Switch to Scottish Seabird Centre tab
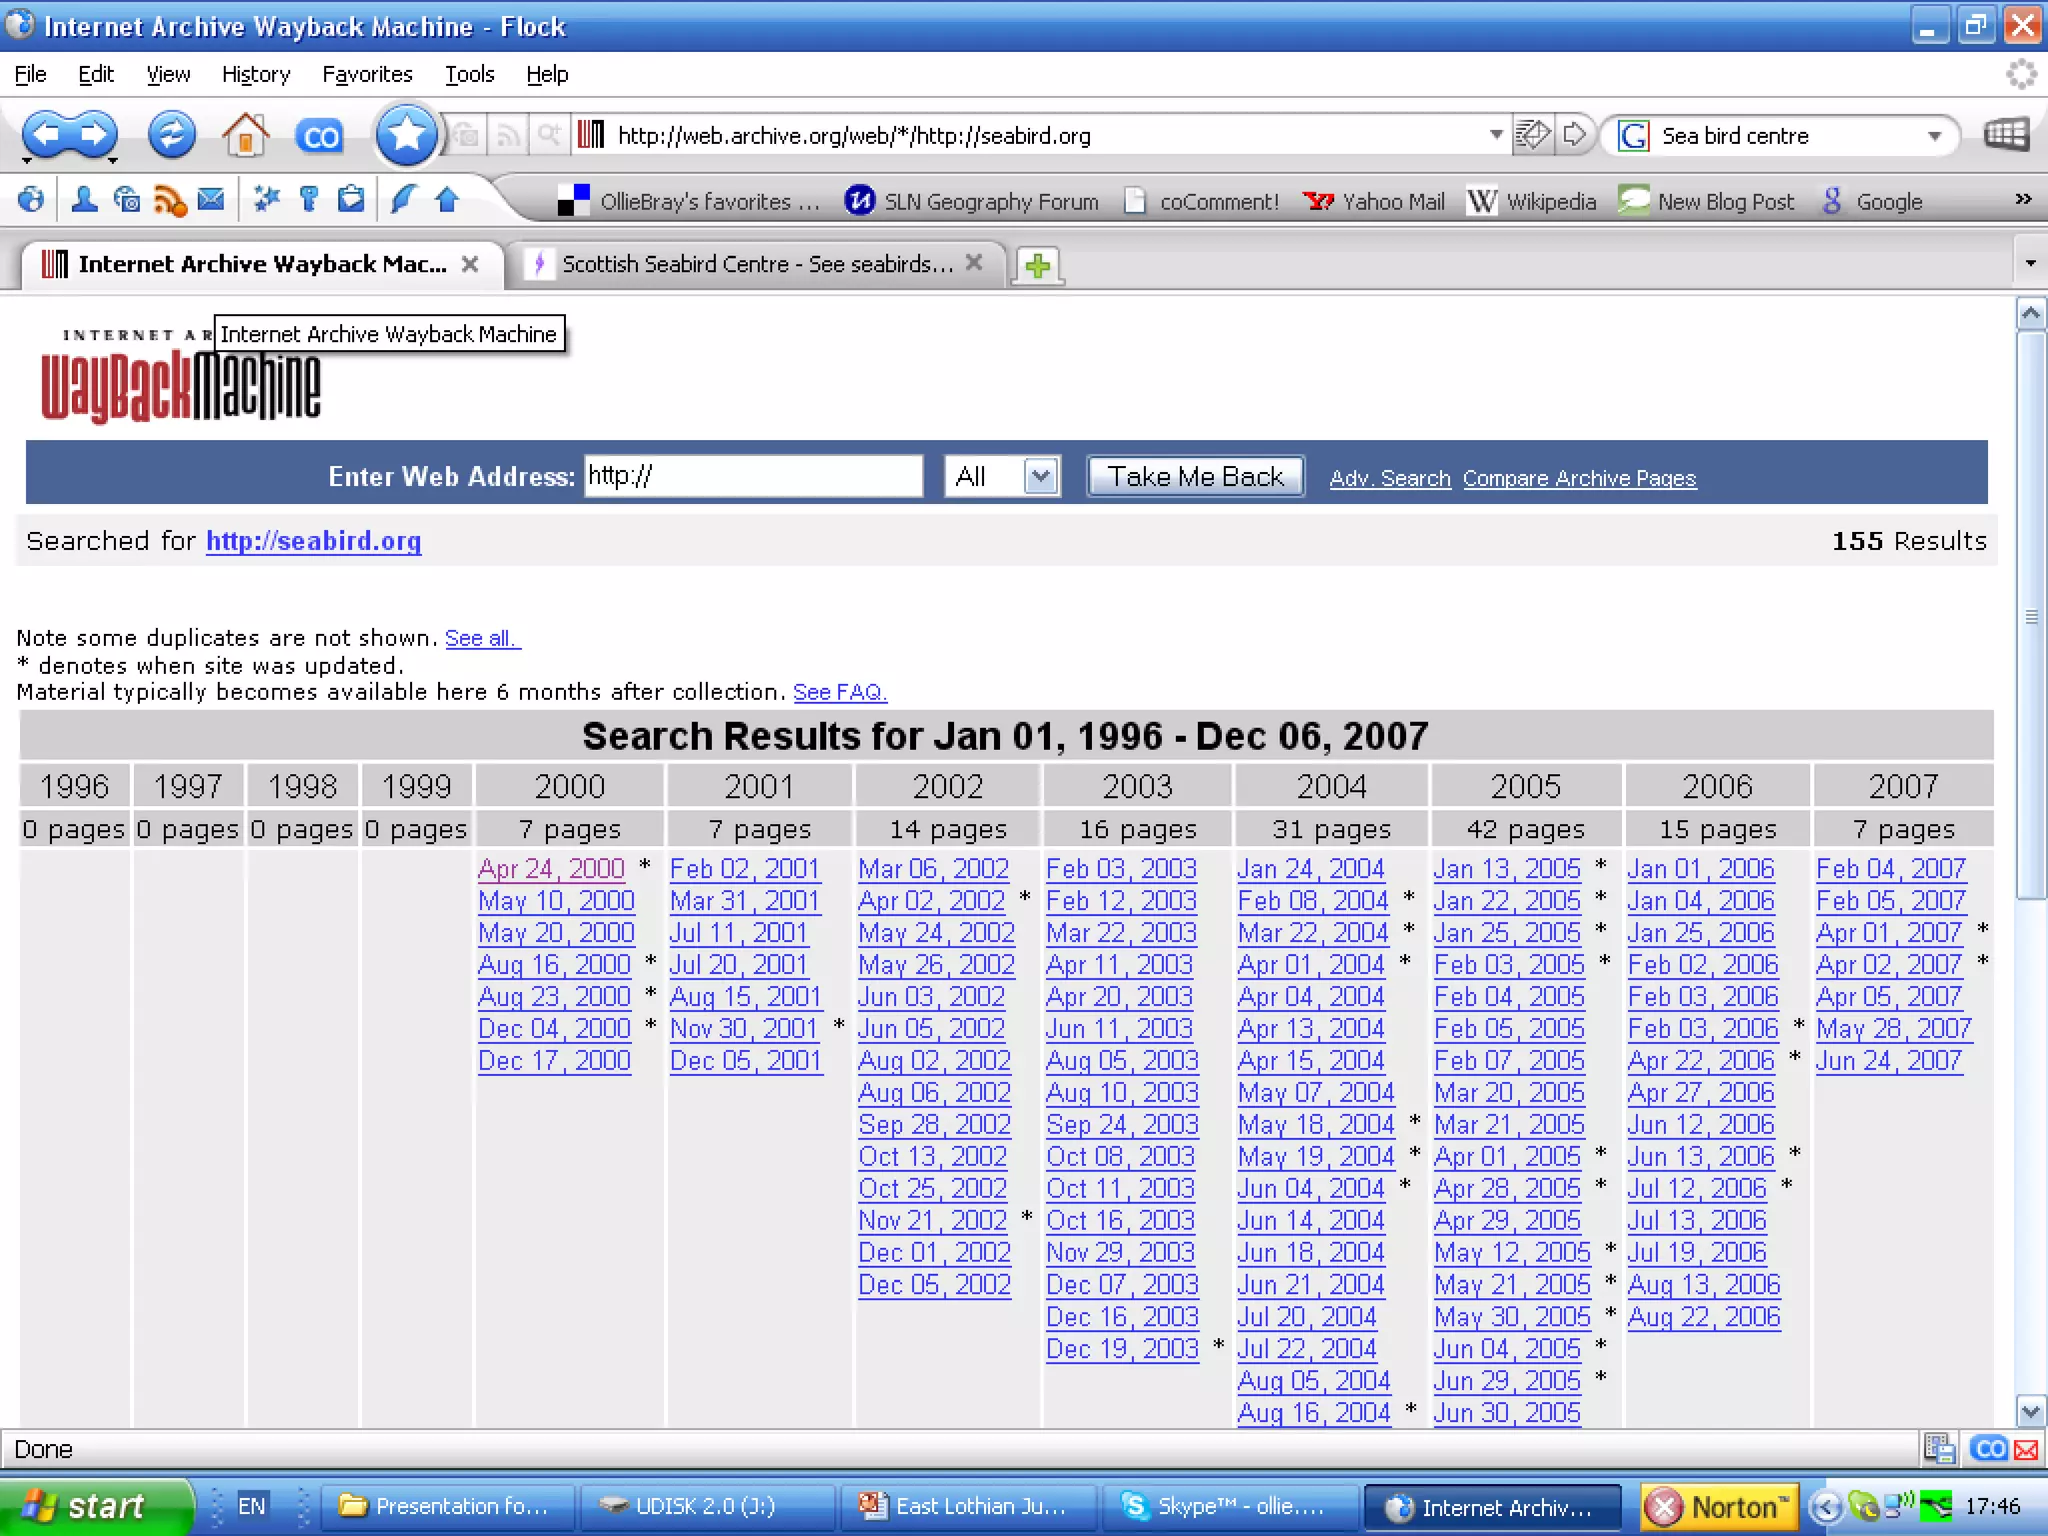The height and width of the screenshot is (1536, 2048). [756, 264]
